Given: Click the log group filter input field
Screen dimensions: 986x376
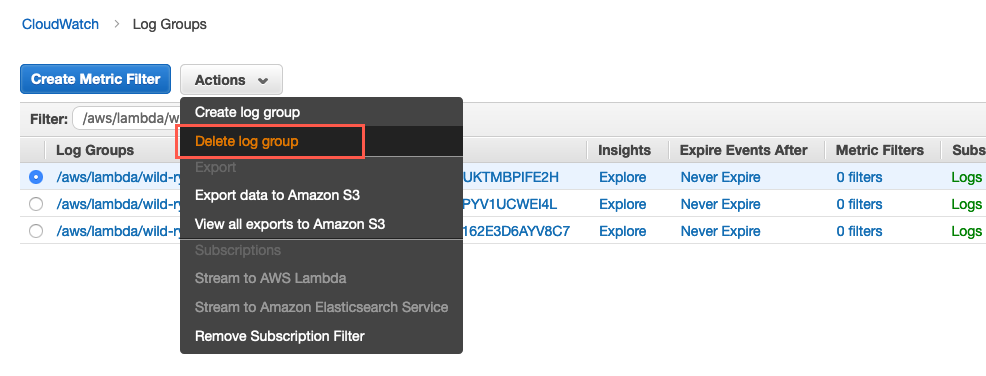Looking at the screenshot, I should (x=126, y=119).
